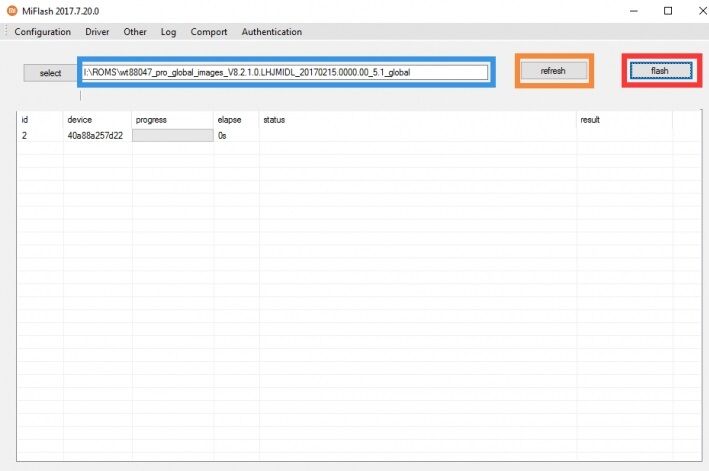
Task: Open the Log menu
Action: tap(168, 32)
